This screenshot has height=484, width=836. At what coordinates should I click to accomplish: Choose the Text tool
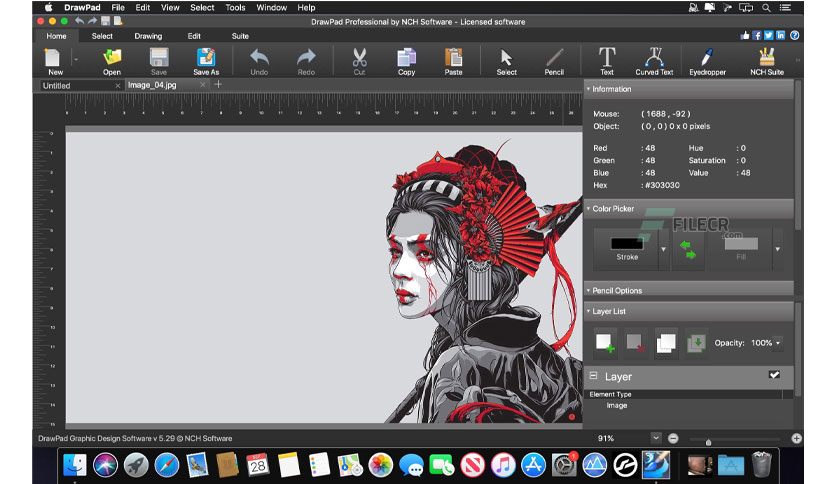click(607, 61)
